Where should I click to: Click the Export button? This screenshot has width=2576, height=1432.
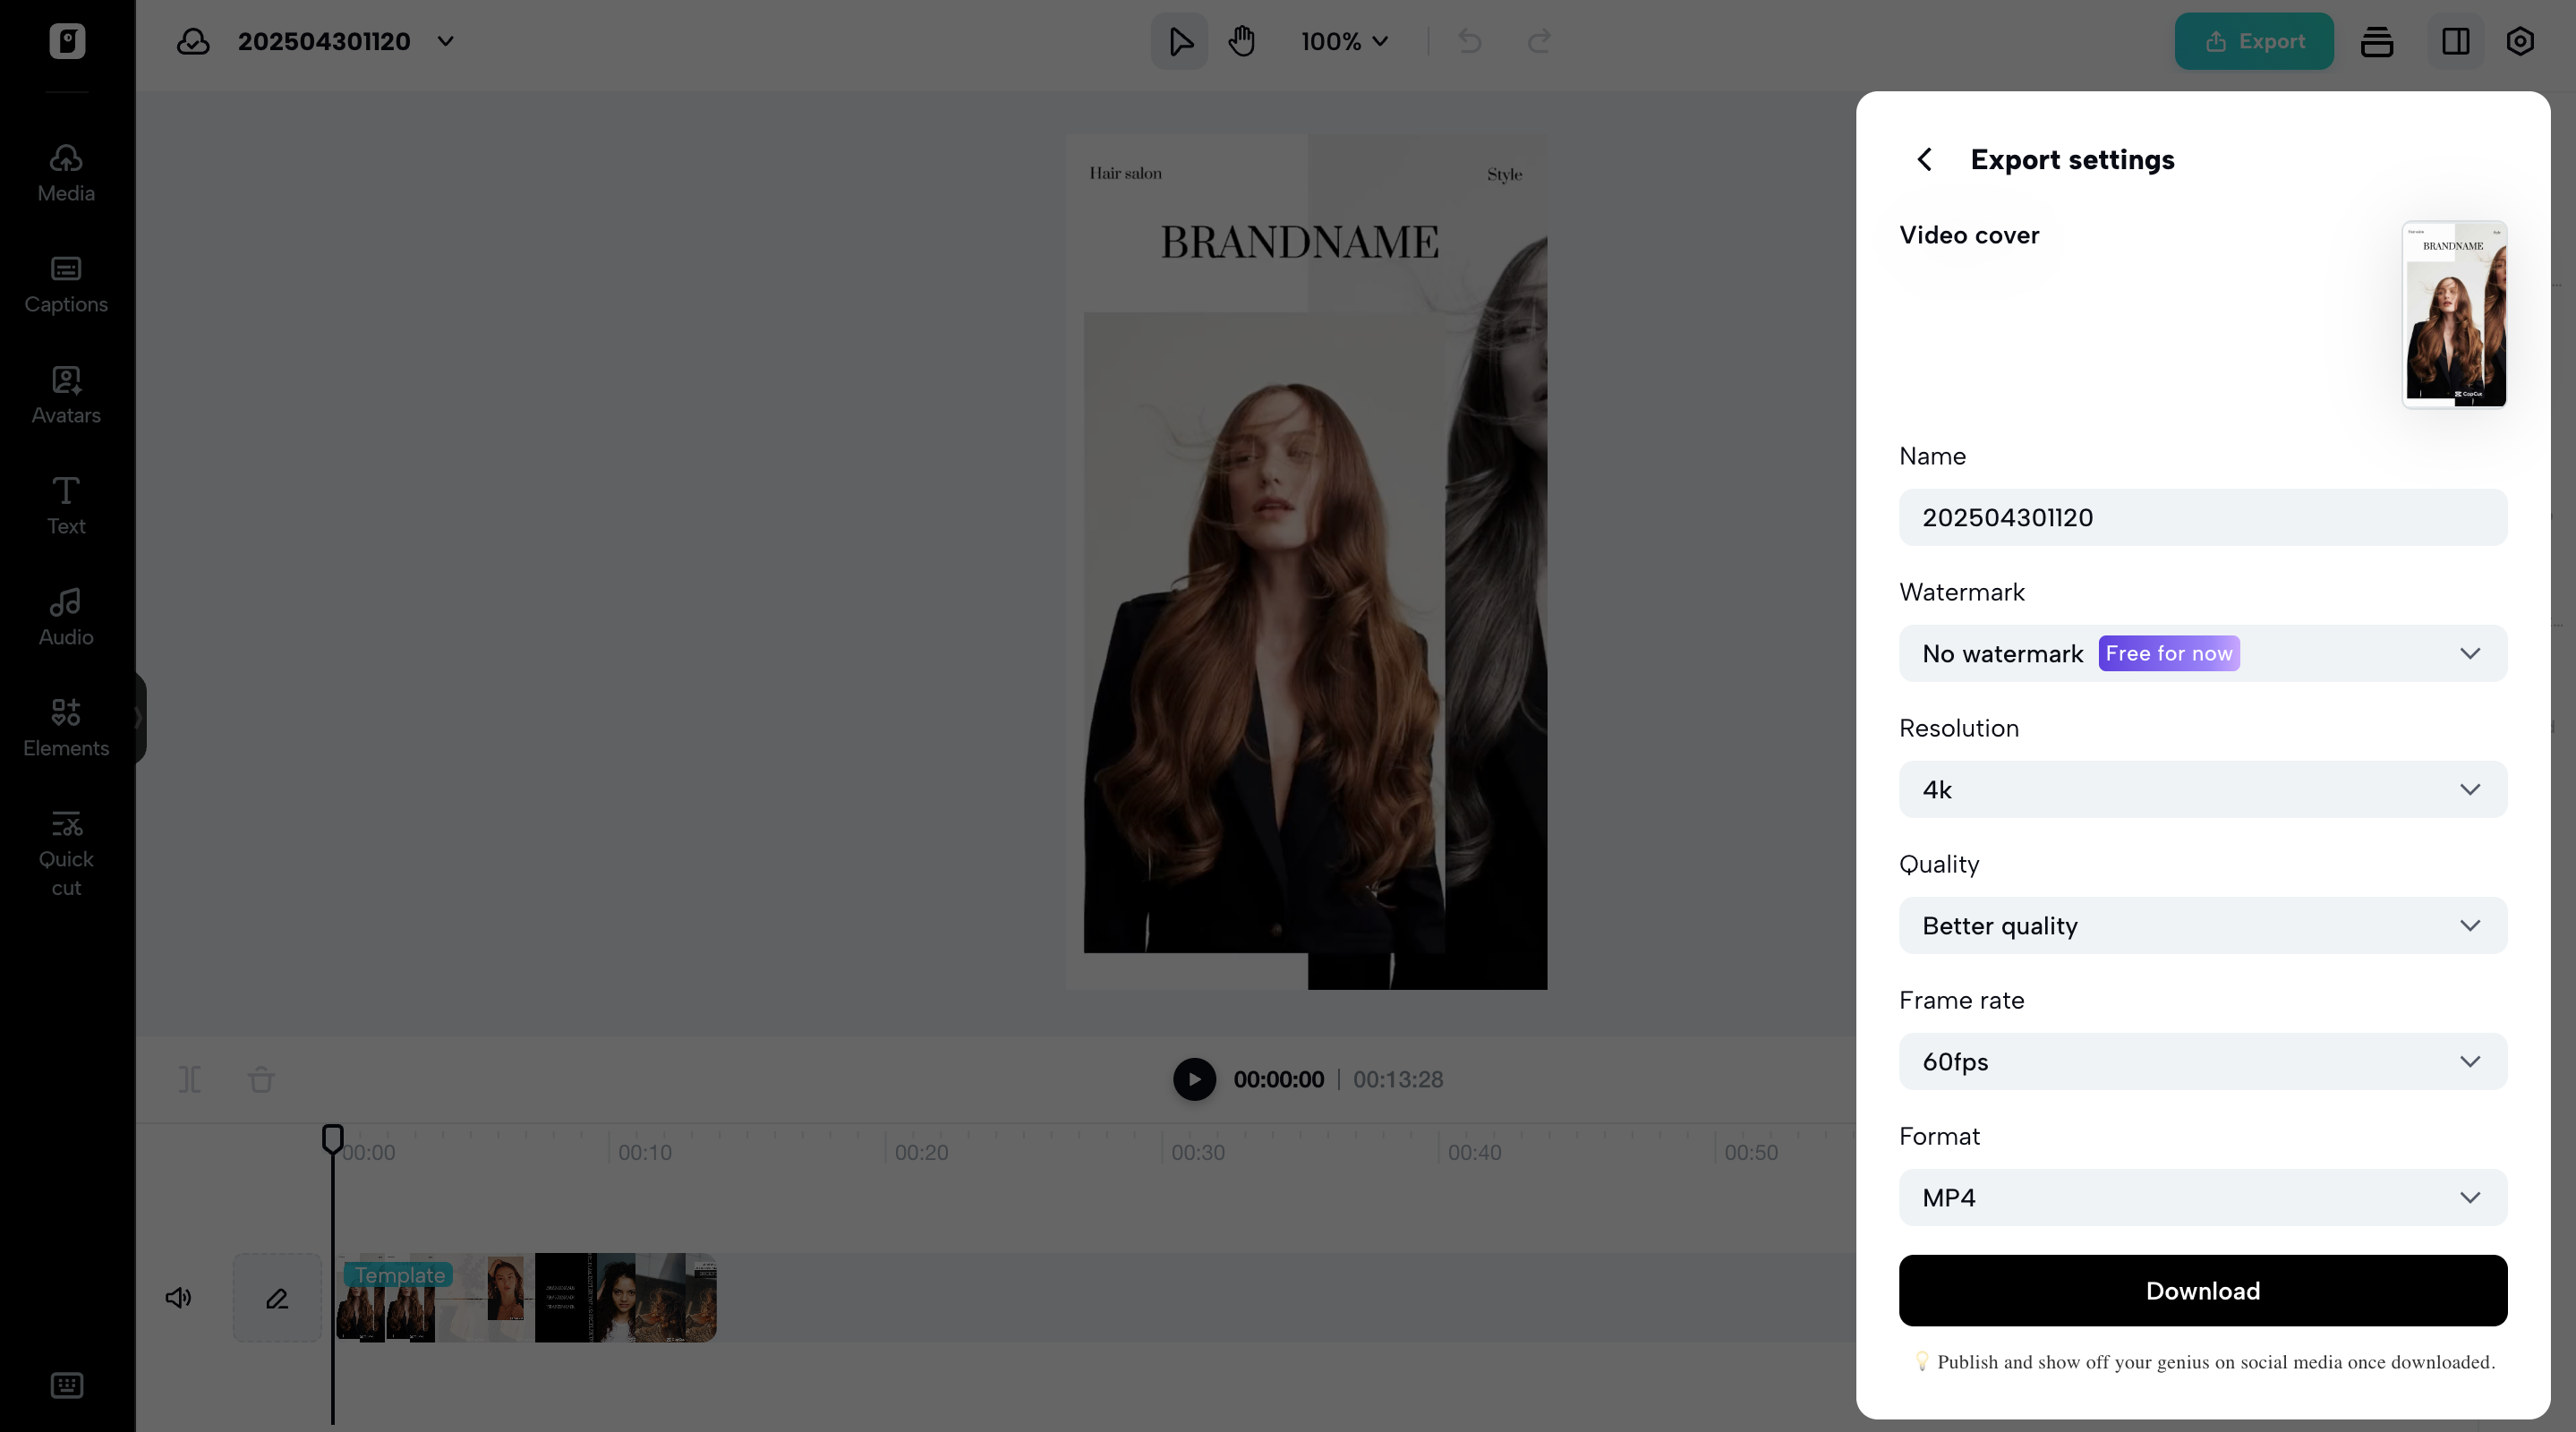pyautogui.click(x=2254, y=41)
